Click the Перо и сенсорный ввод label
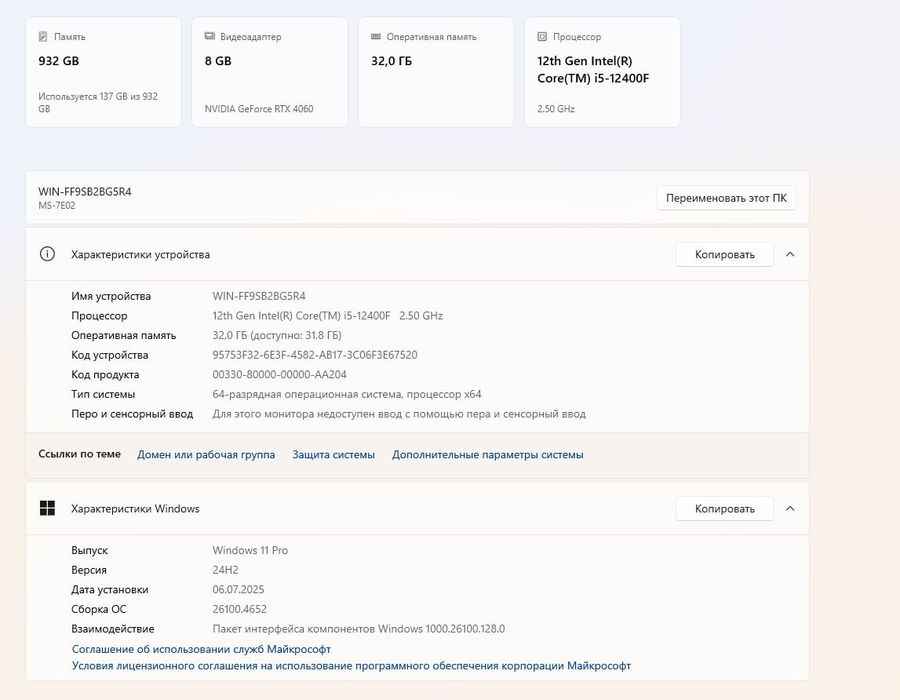The image size is (900, 700). 132,414
